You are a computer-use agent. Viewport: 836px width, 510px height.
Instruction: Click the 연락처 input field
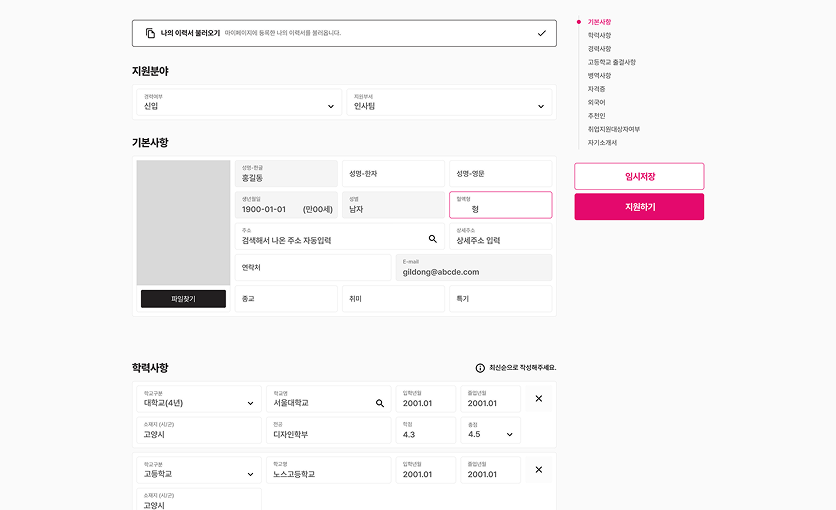(313, 268)
